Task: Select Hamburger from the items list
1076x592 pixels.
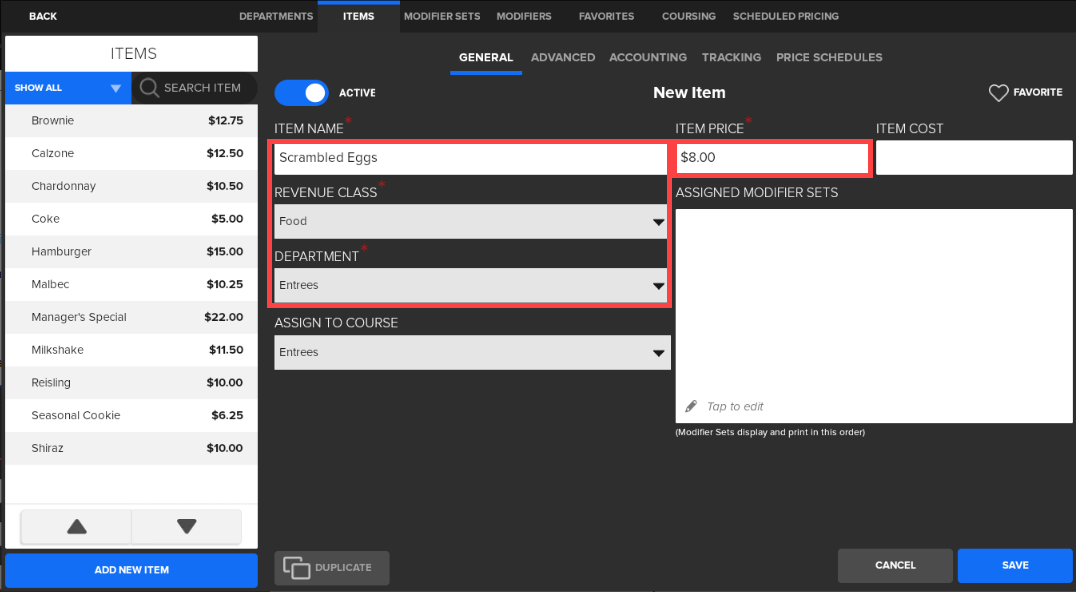Action: 131,252
